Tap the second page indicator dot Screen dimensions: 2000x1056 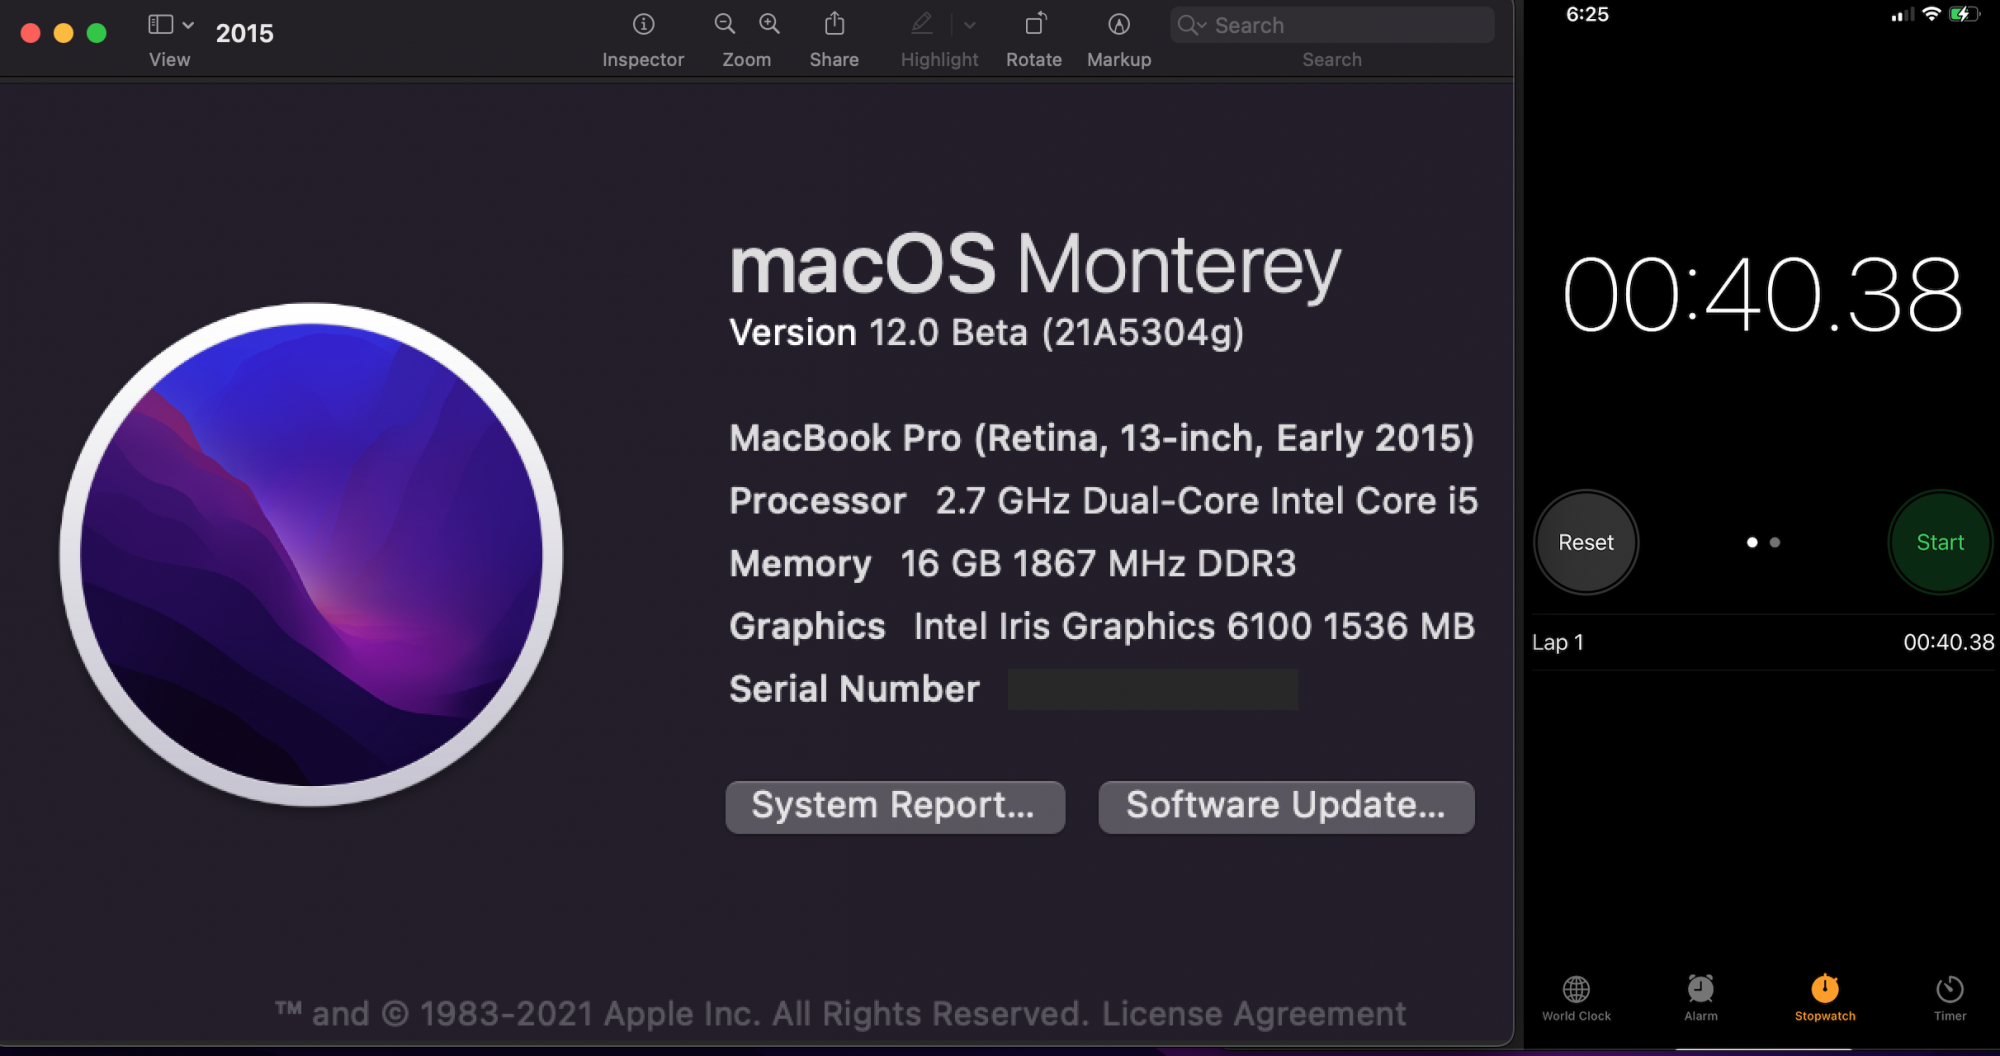[x=1775, y=542]
